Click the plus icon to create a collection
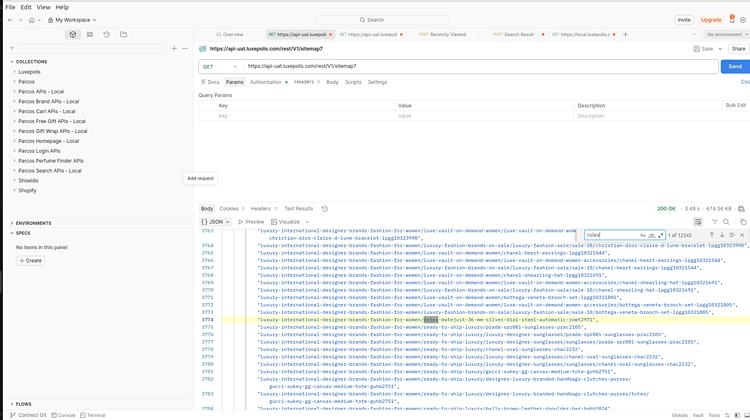This screenshot has height=420, width=750. pyautogui.click(x=174, y=48)
